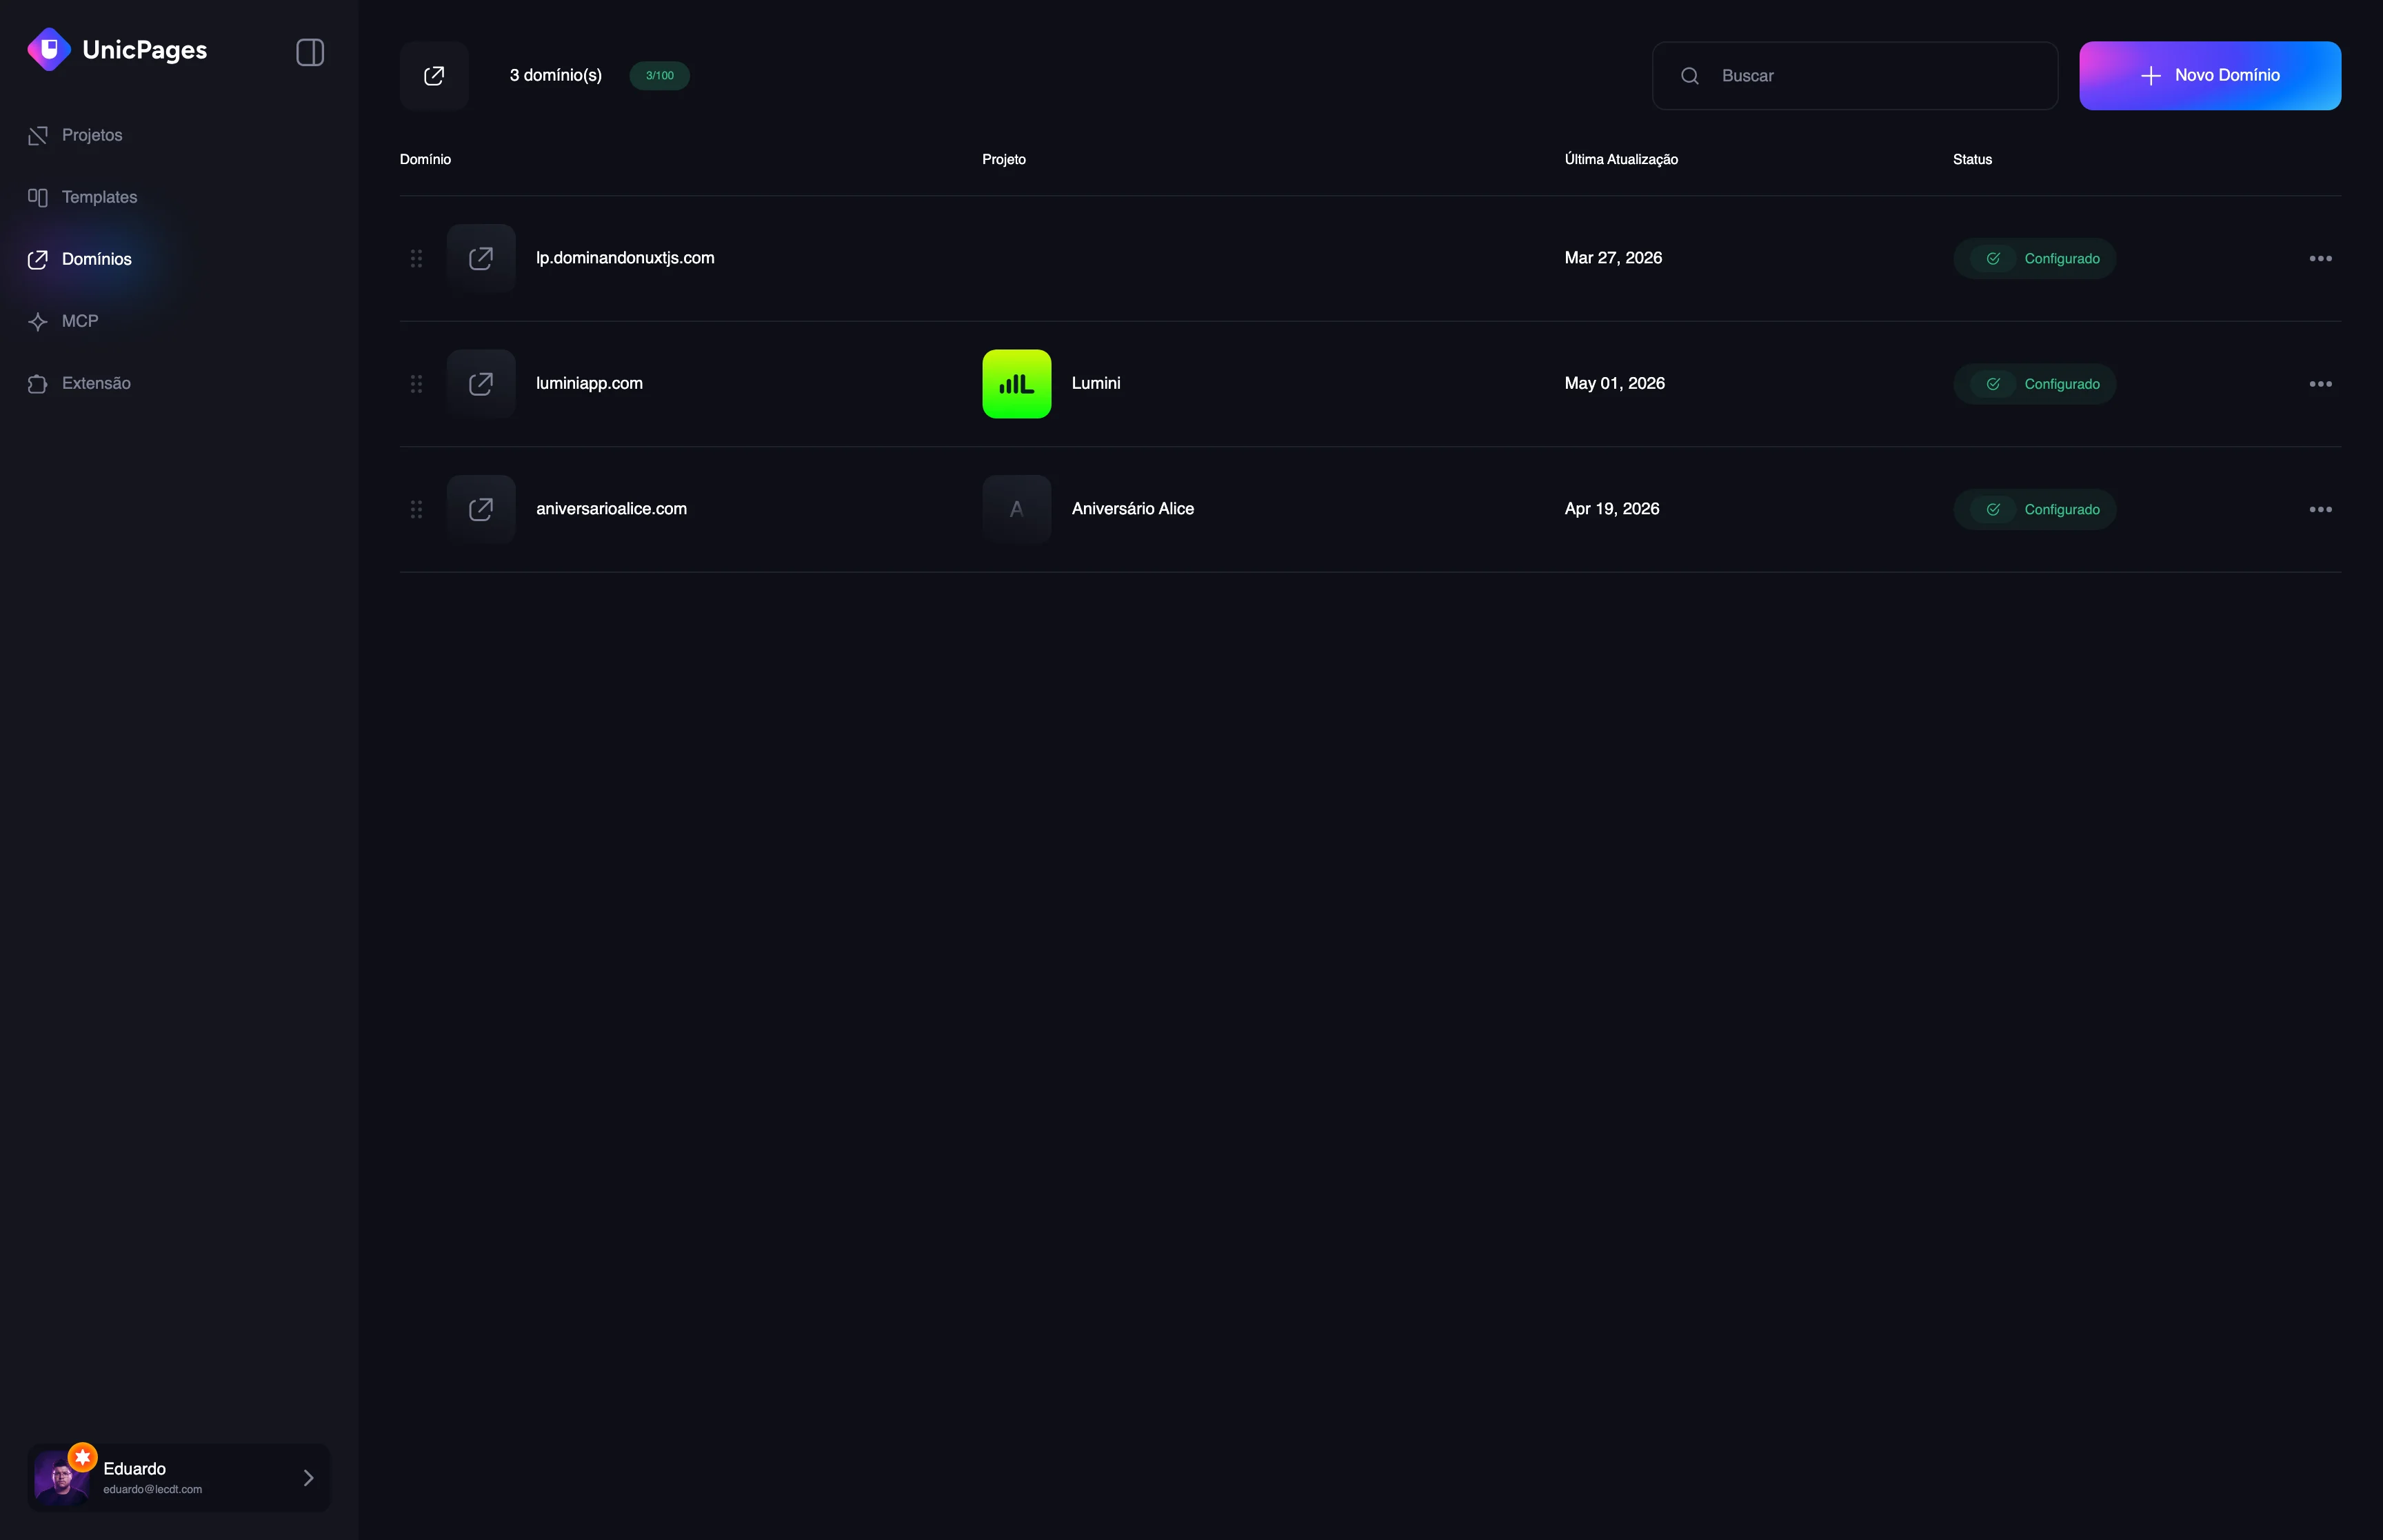Screen dimensions: 2383x1540
Task: Click link icon of lp.dominandonuxtjs.com row
Action: pos(481,258)
